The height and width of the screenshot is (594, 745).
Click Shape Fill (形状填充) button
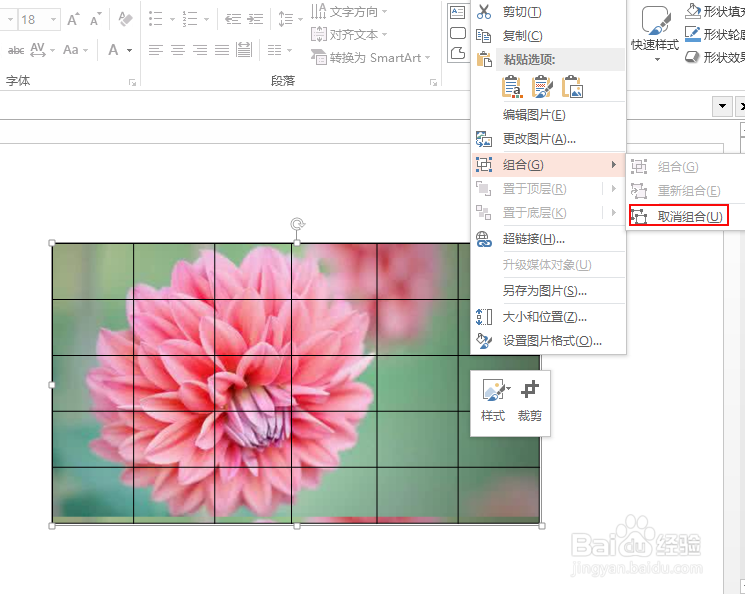[715, 11]
